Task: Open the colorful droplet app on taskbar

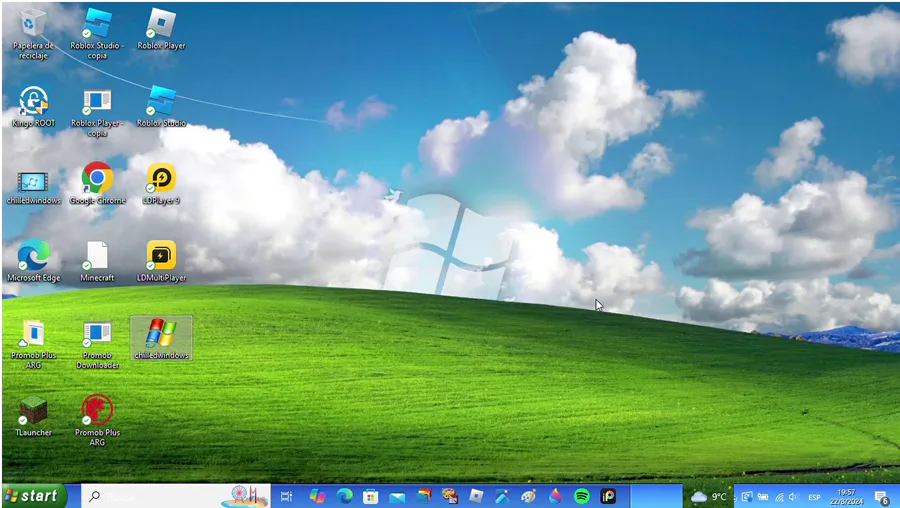Action: [555, 497]
